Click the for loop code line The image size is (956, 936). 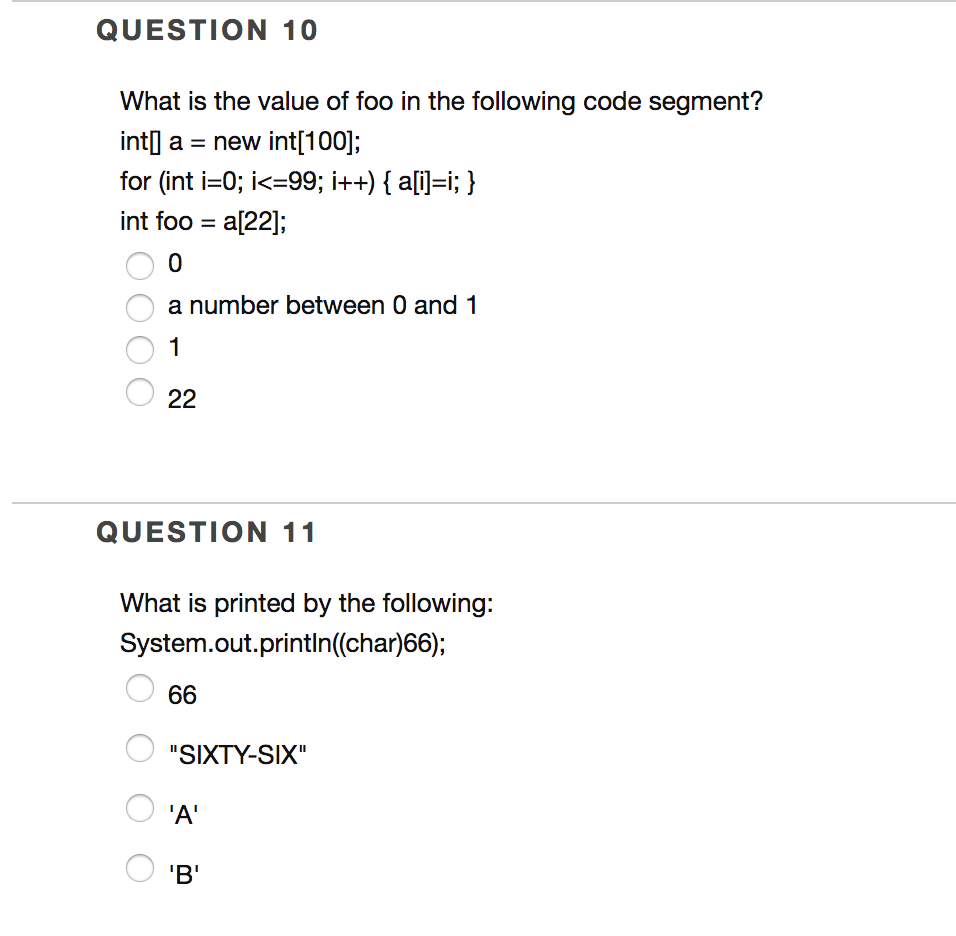tap(298, 181)
